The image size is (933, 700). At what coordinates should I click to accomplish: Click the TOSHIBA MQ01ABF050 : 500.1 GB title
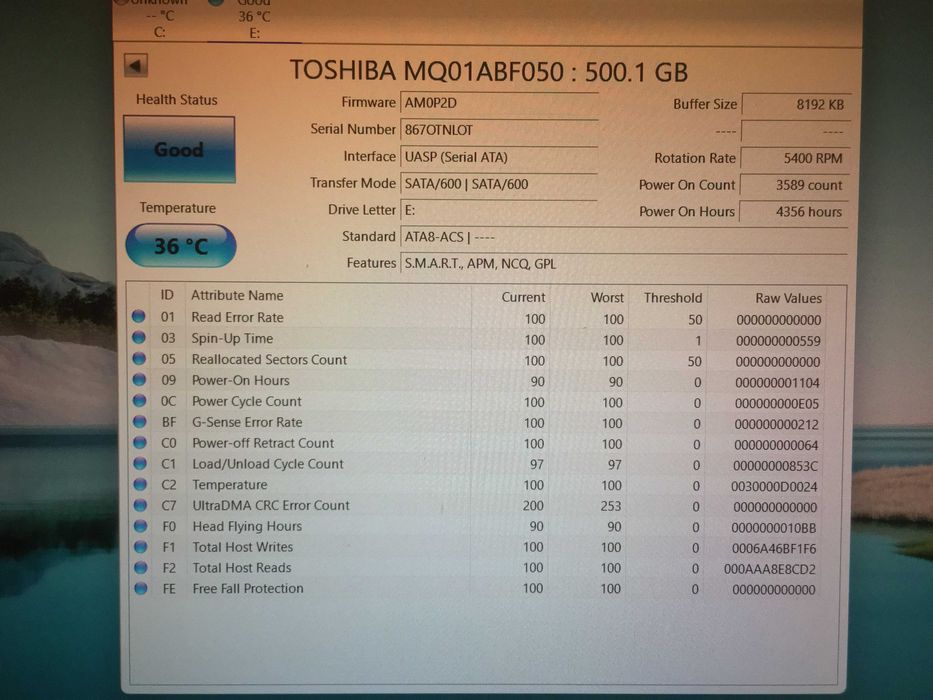(489, 71)
